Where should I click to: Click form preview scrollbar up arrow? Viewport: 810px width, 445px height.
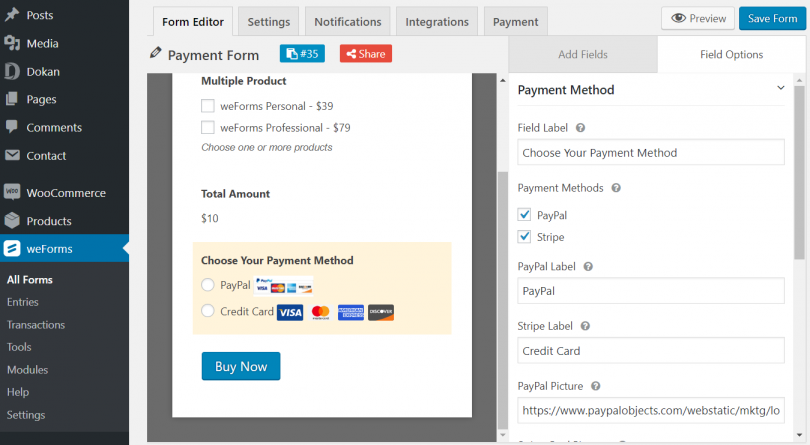[503, 80]
